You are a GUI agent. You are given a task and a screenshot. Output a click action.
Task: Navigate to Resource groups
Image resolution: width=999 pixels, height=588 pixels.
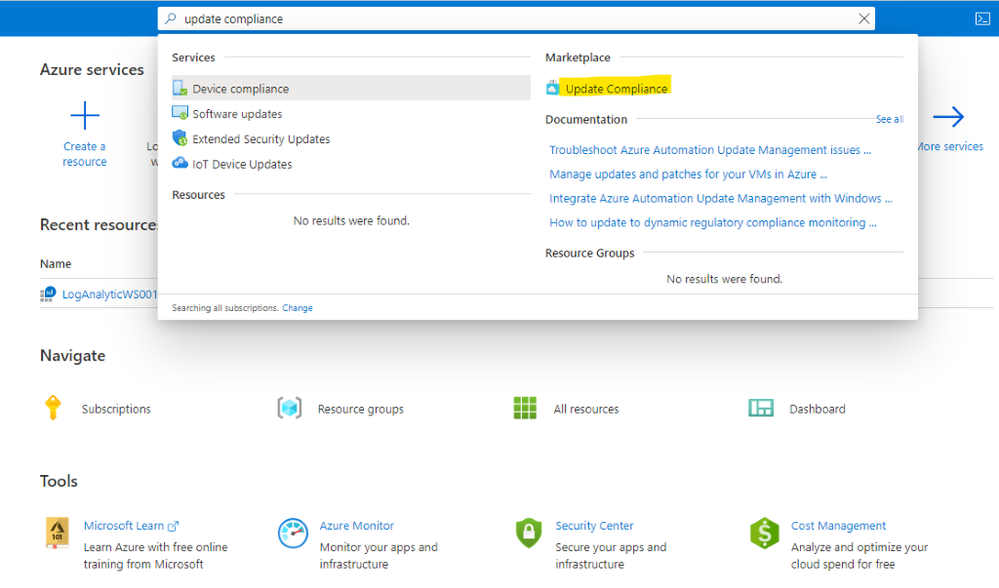click(x=361, y=409)
